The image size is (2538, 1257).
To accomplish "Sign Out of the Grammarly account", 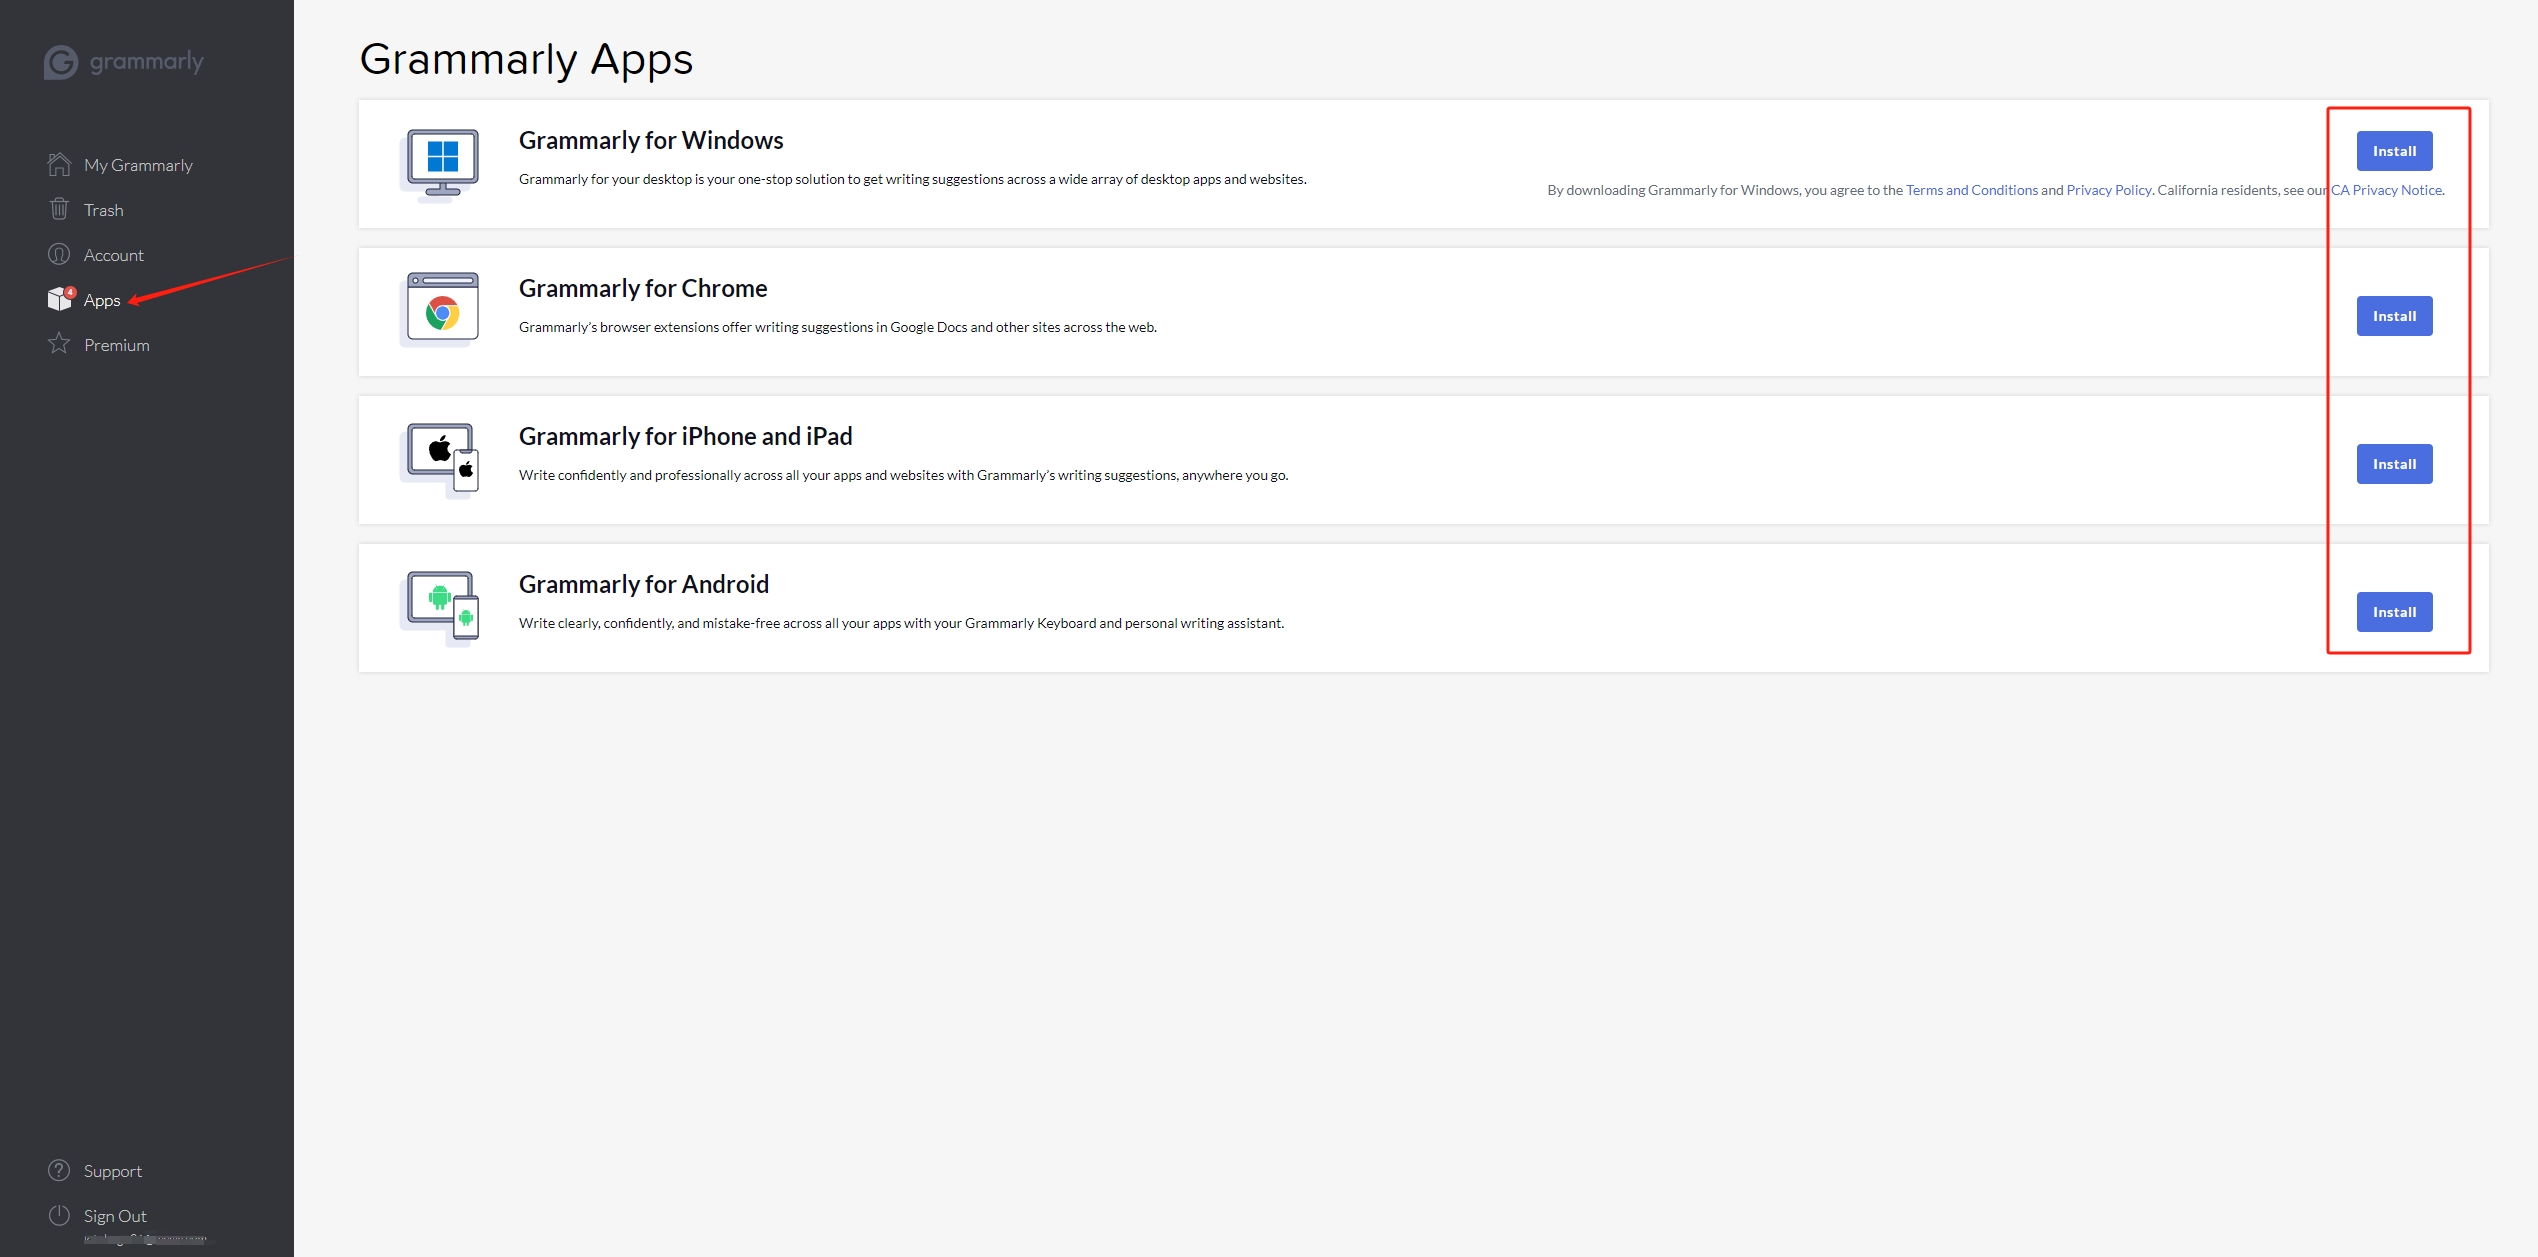I will click(115, 1216).
